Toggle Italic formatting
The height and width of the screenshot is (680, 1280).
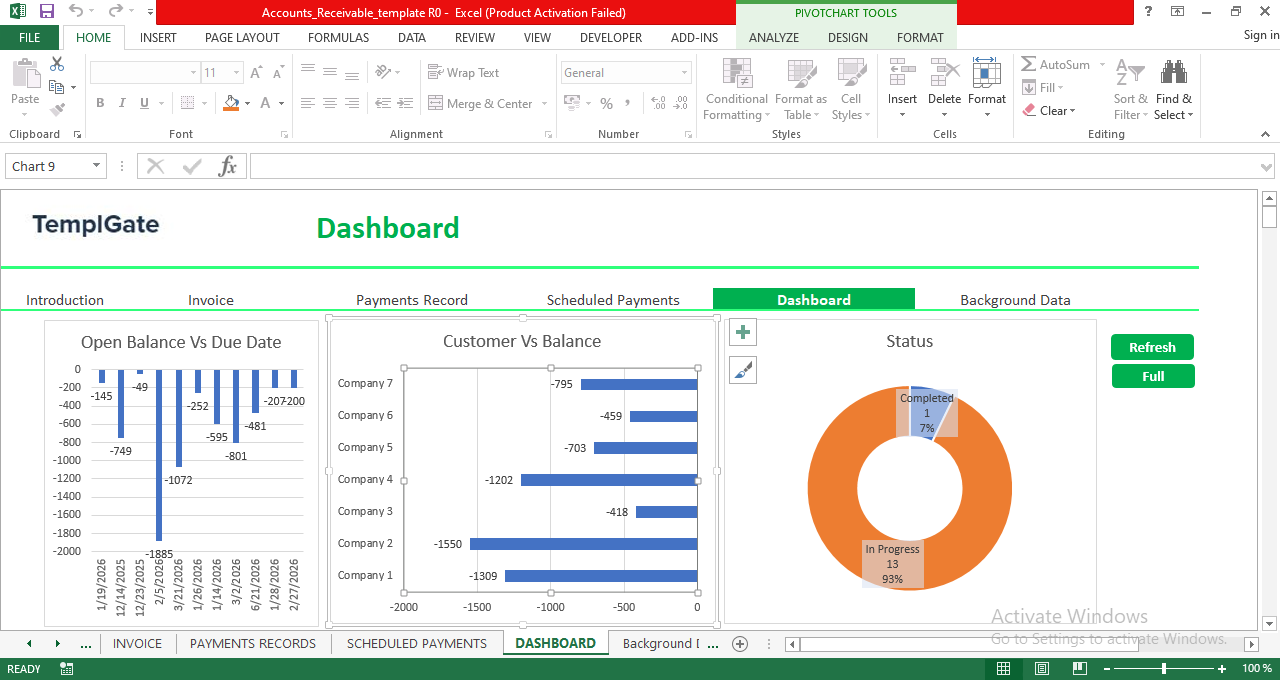[x=122, y=103]
